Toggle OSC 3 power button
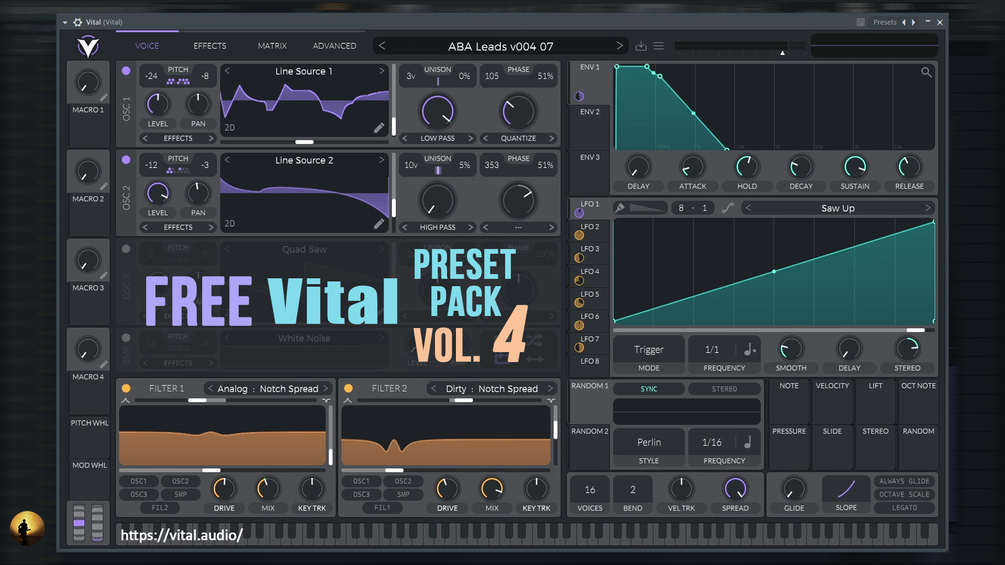1005x565 pixels. pos(126,249)
